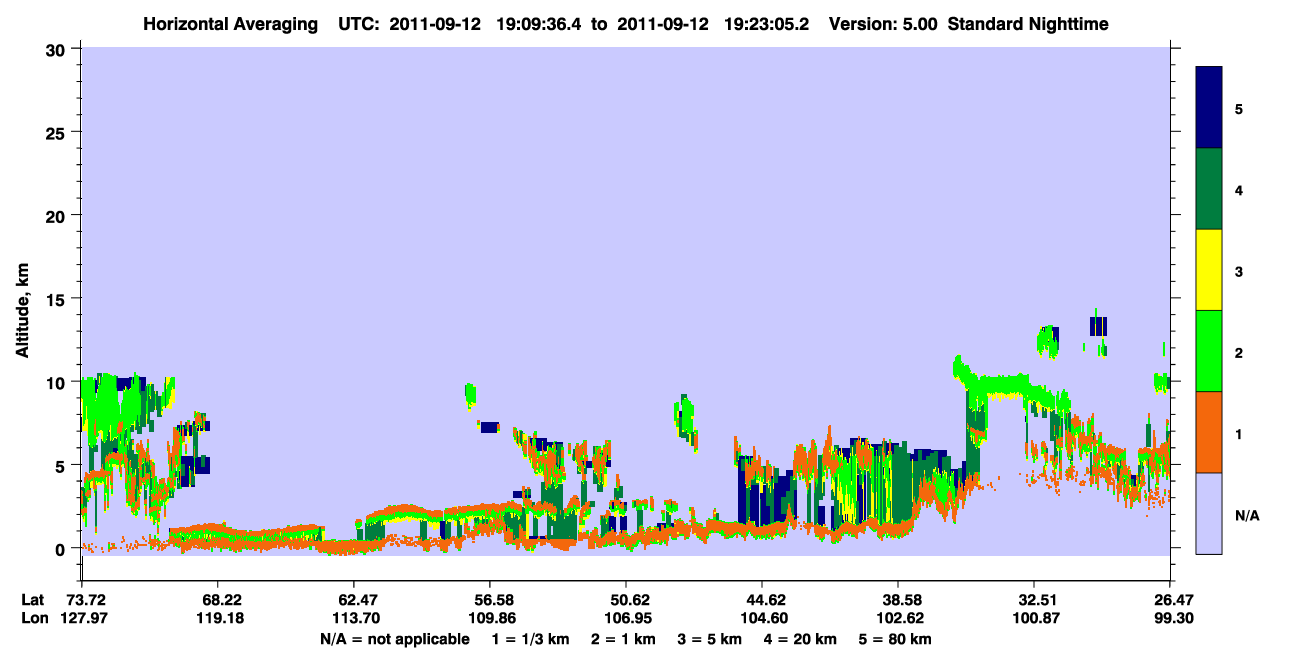Click longitude value 119.18
The width and height of the screenshot is (1300, 667).
coord(218,619)
